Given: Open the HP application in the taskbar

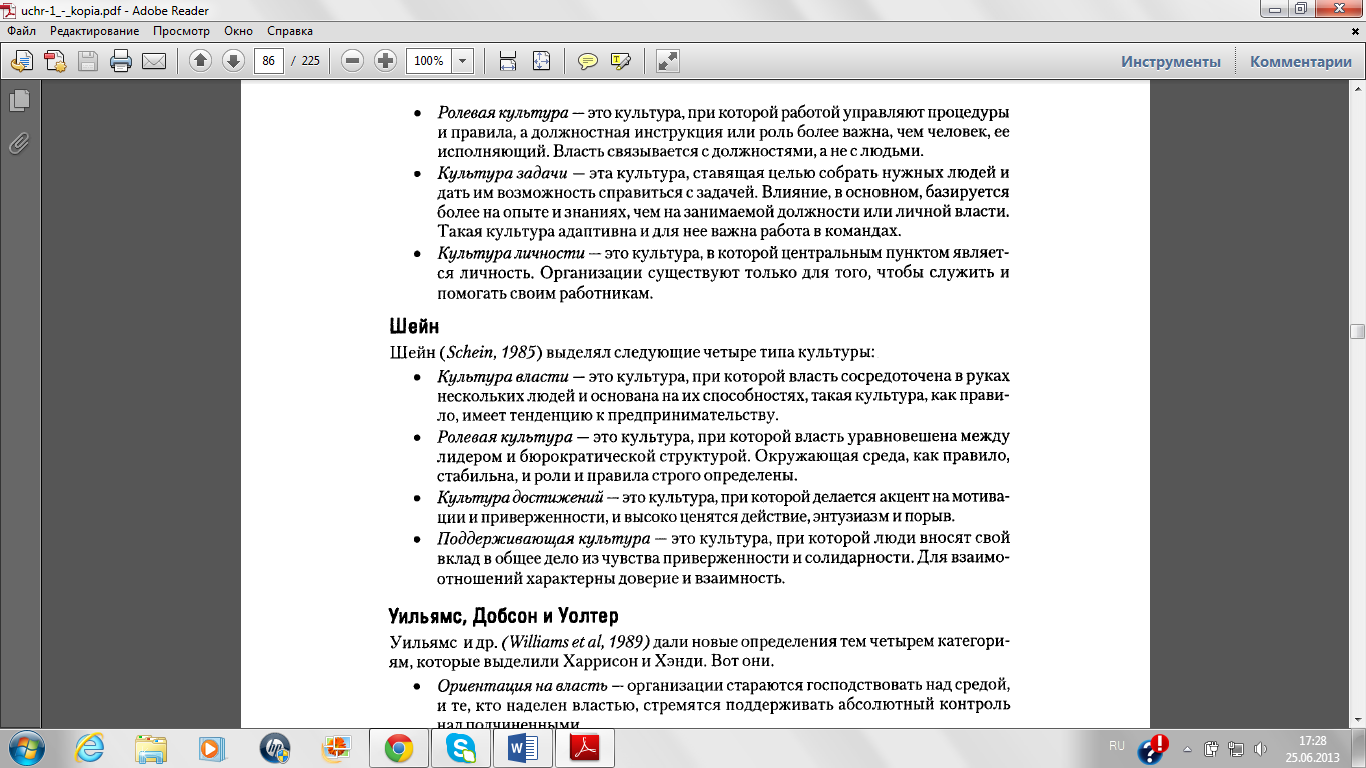Looking at the screenshot, I should pos(273,747).
